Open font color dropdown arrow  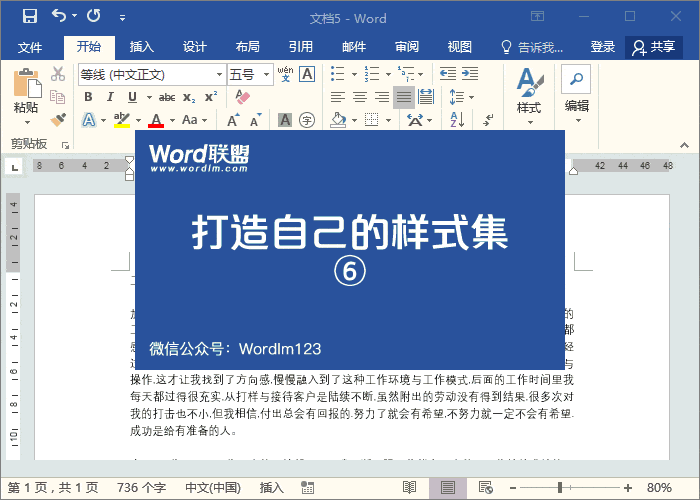(173, 120)
